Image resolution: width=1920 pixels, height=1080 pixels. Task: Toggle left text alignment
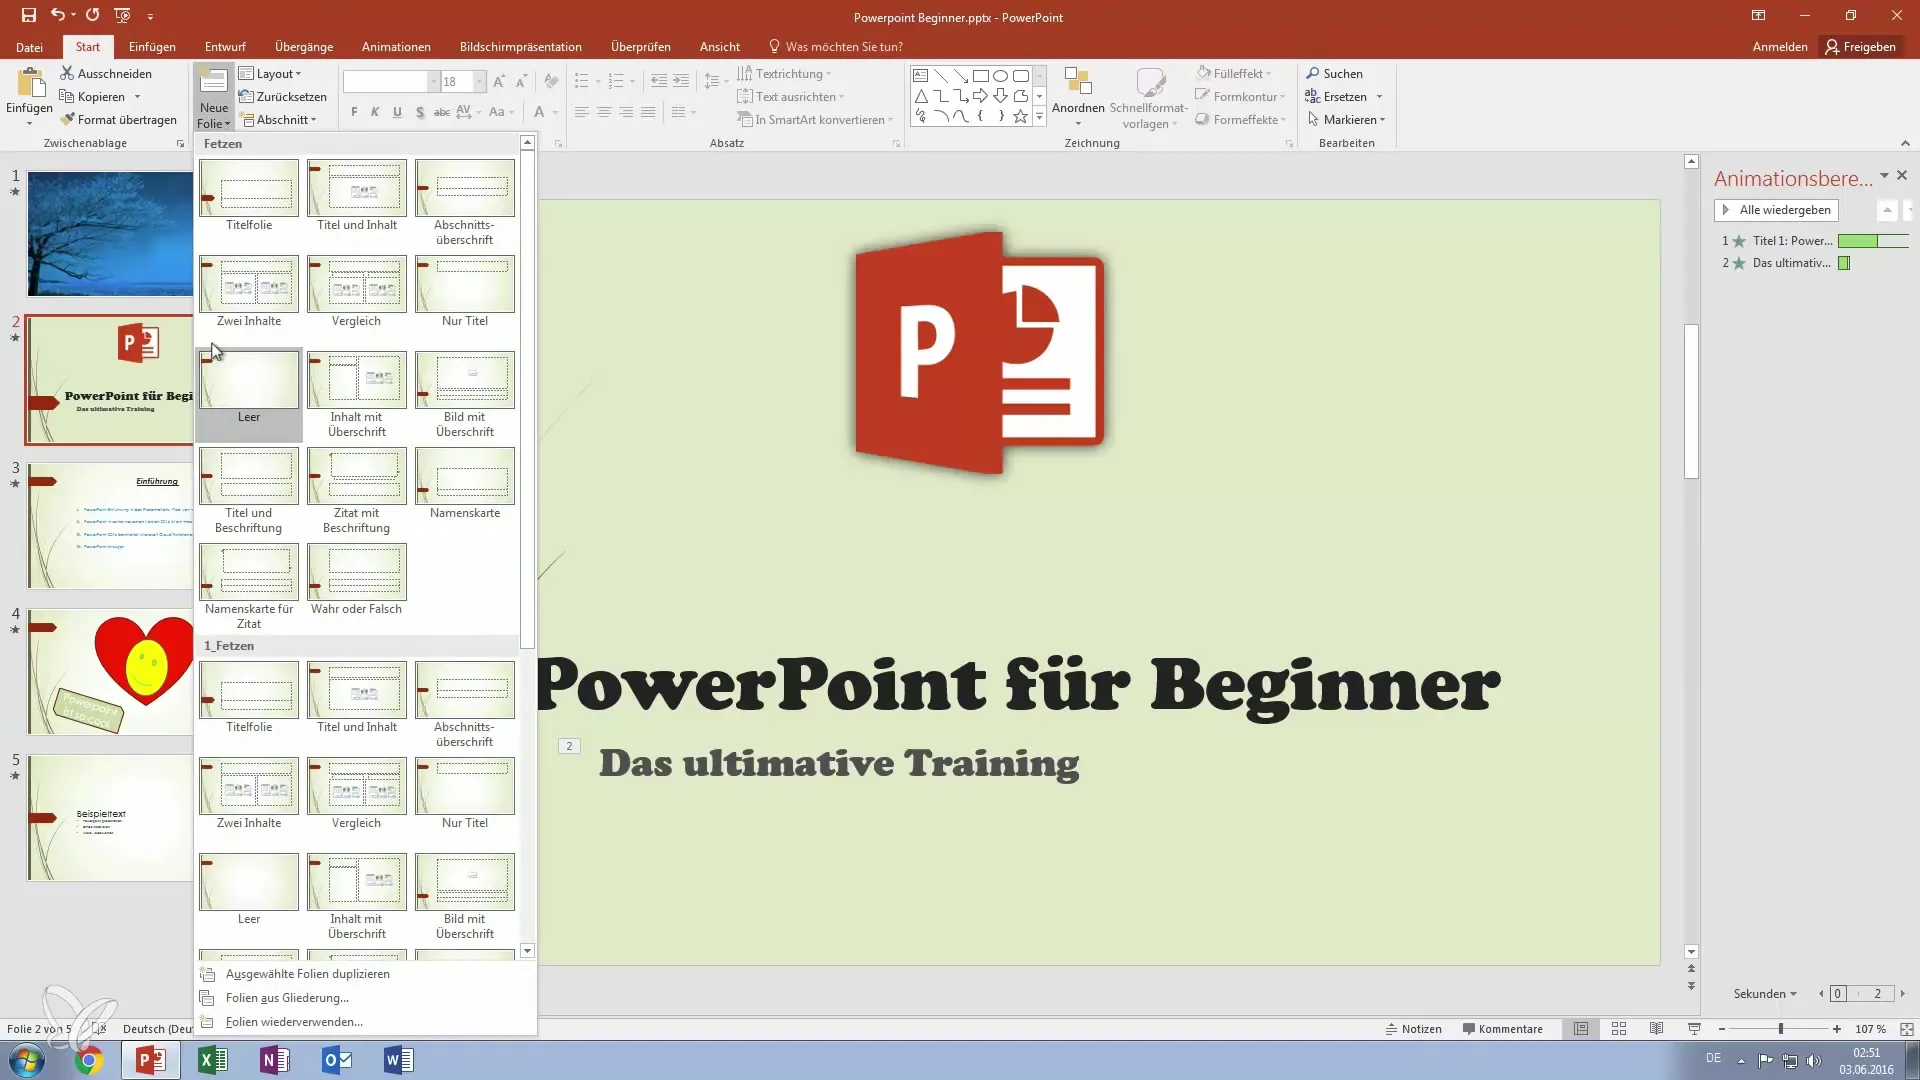pyautogui.click(x=581, y=112)
